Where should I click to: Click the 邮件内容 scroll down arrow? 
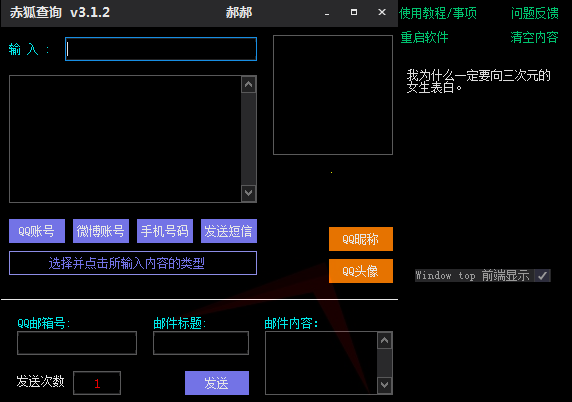(x=384, y=385)
